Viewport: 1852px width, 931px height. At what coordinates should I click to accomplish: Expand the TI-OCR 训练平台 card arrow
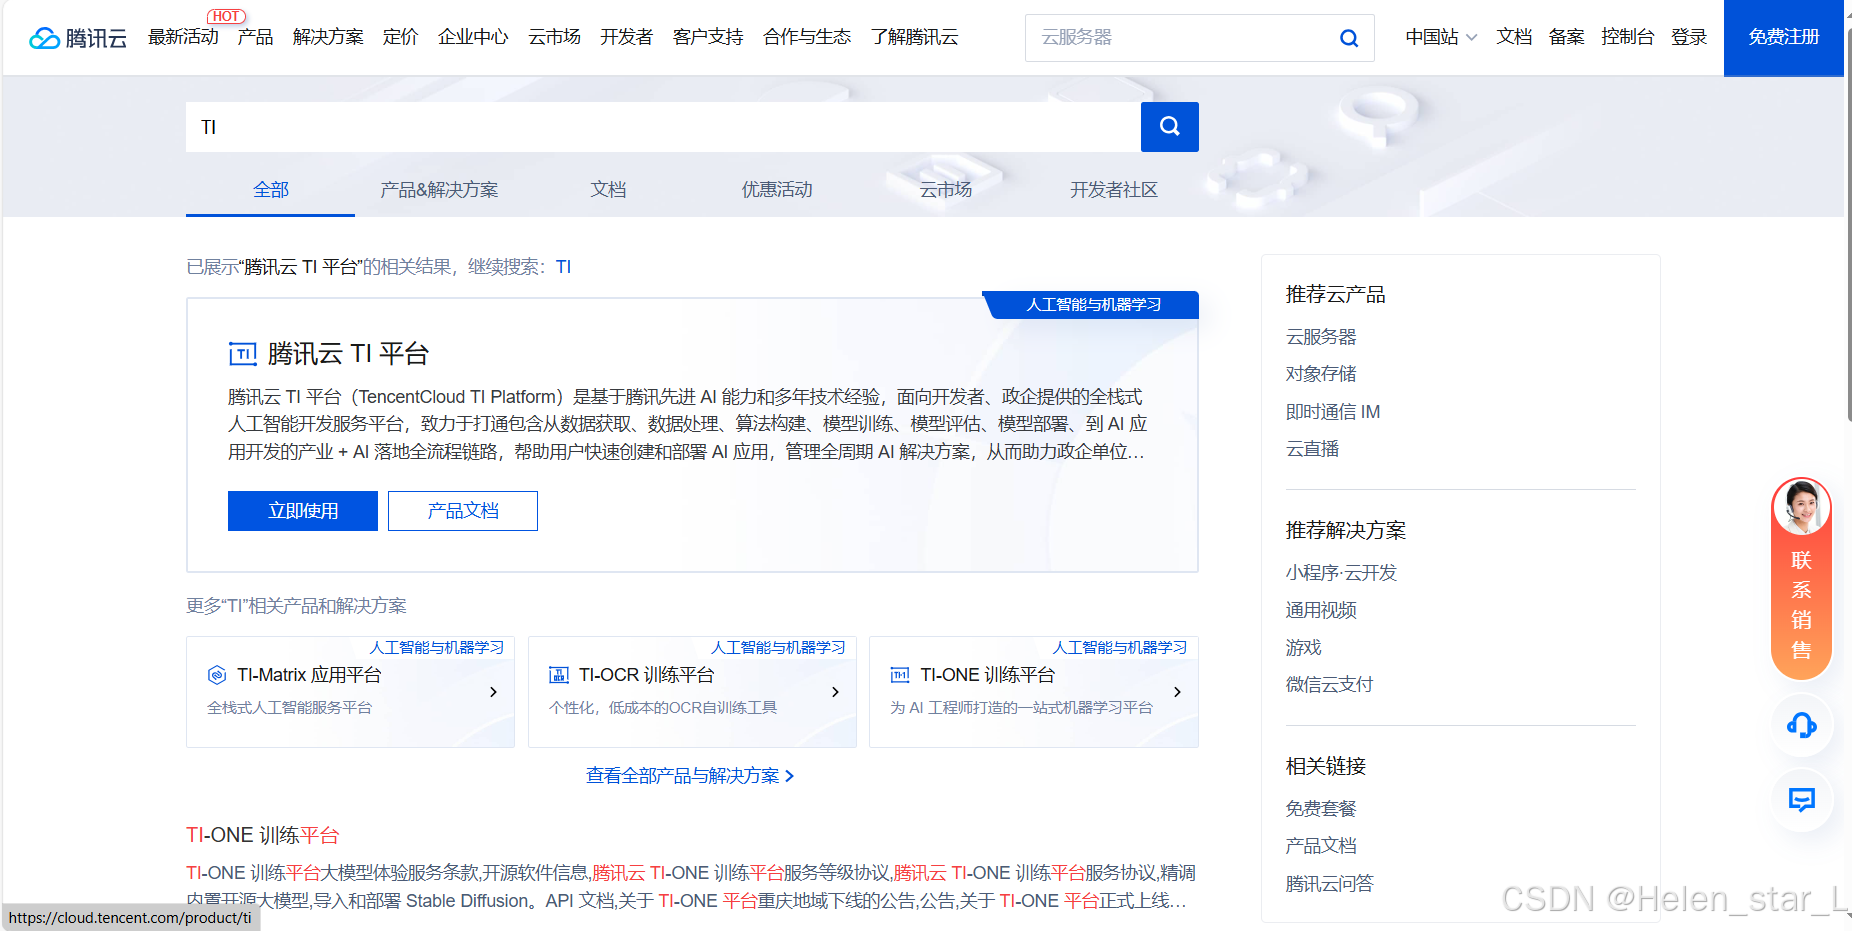(x=835, y=692)
